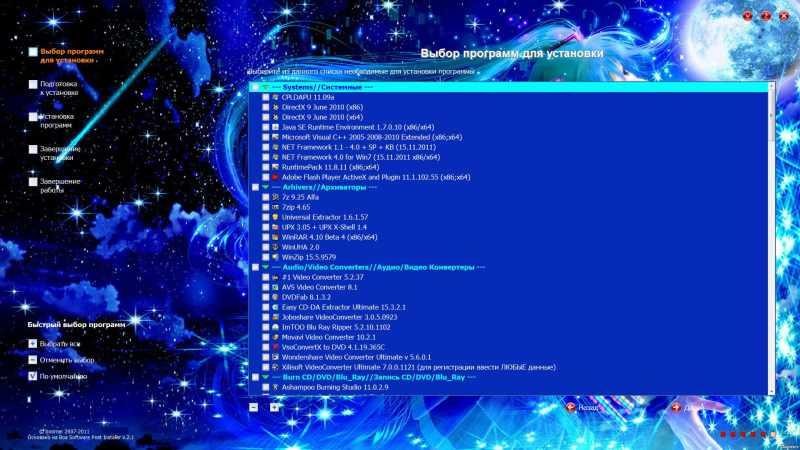800x450 pixels.
Task: Click the Ashampoo Burning Studio icon
Action: [x=276, y=387]
